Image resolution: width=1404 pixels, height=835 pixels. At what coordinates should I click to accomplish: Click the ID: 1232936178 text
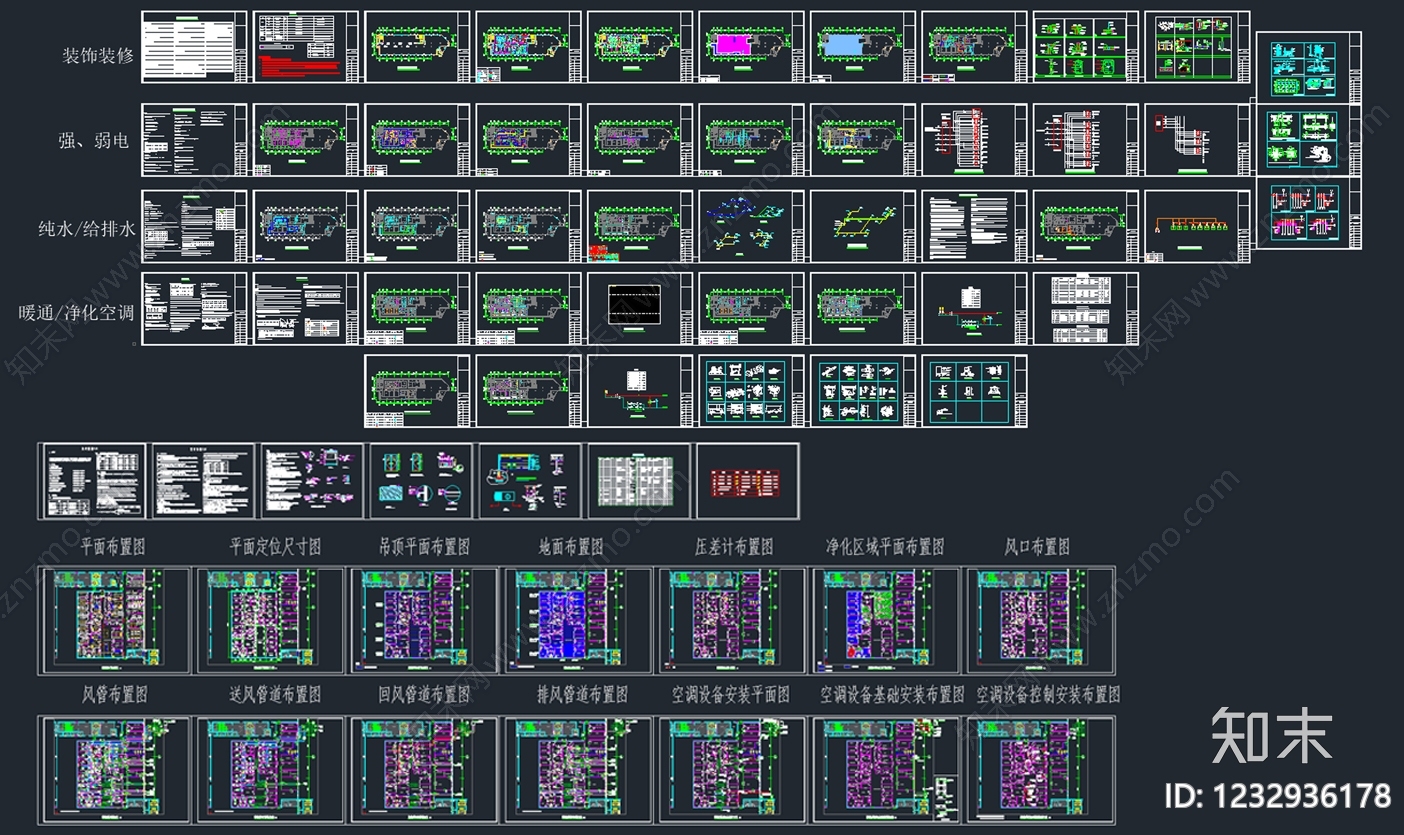1278,796
